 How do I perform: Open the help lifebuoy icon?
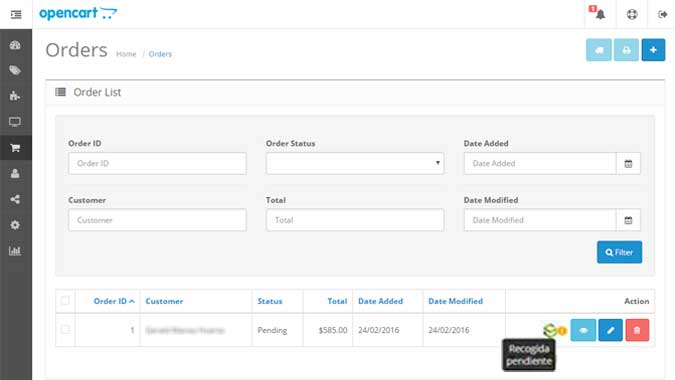[x=632, y=14]
